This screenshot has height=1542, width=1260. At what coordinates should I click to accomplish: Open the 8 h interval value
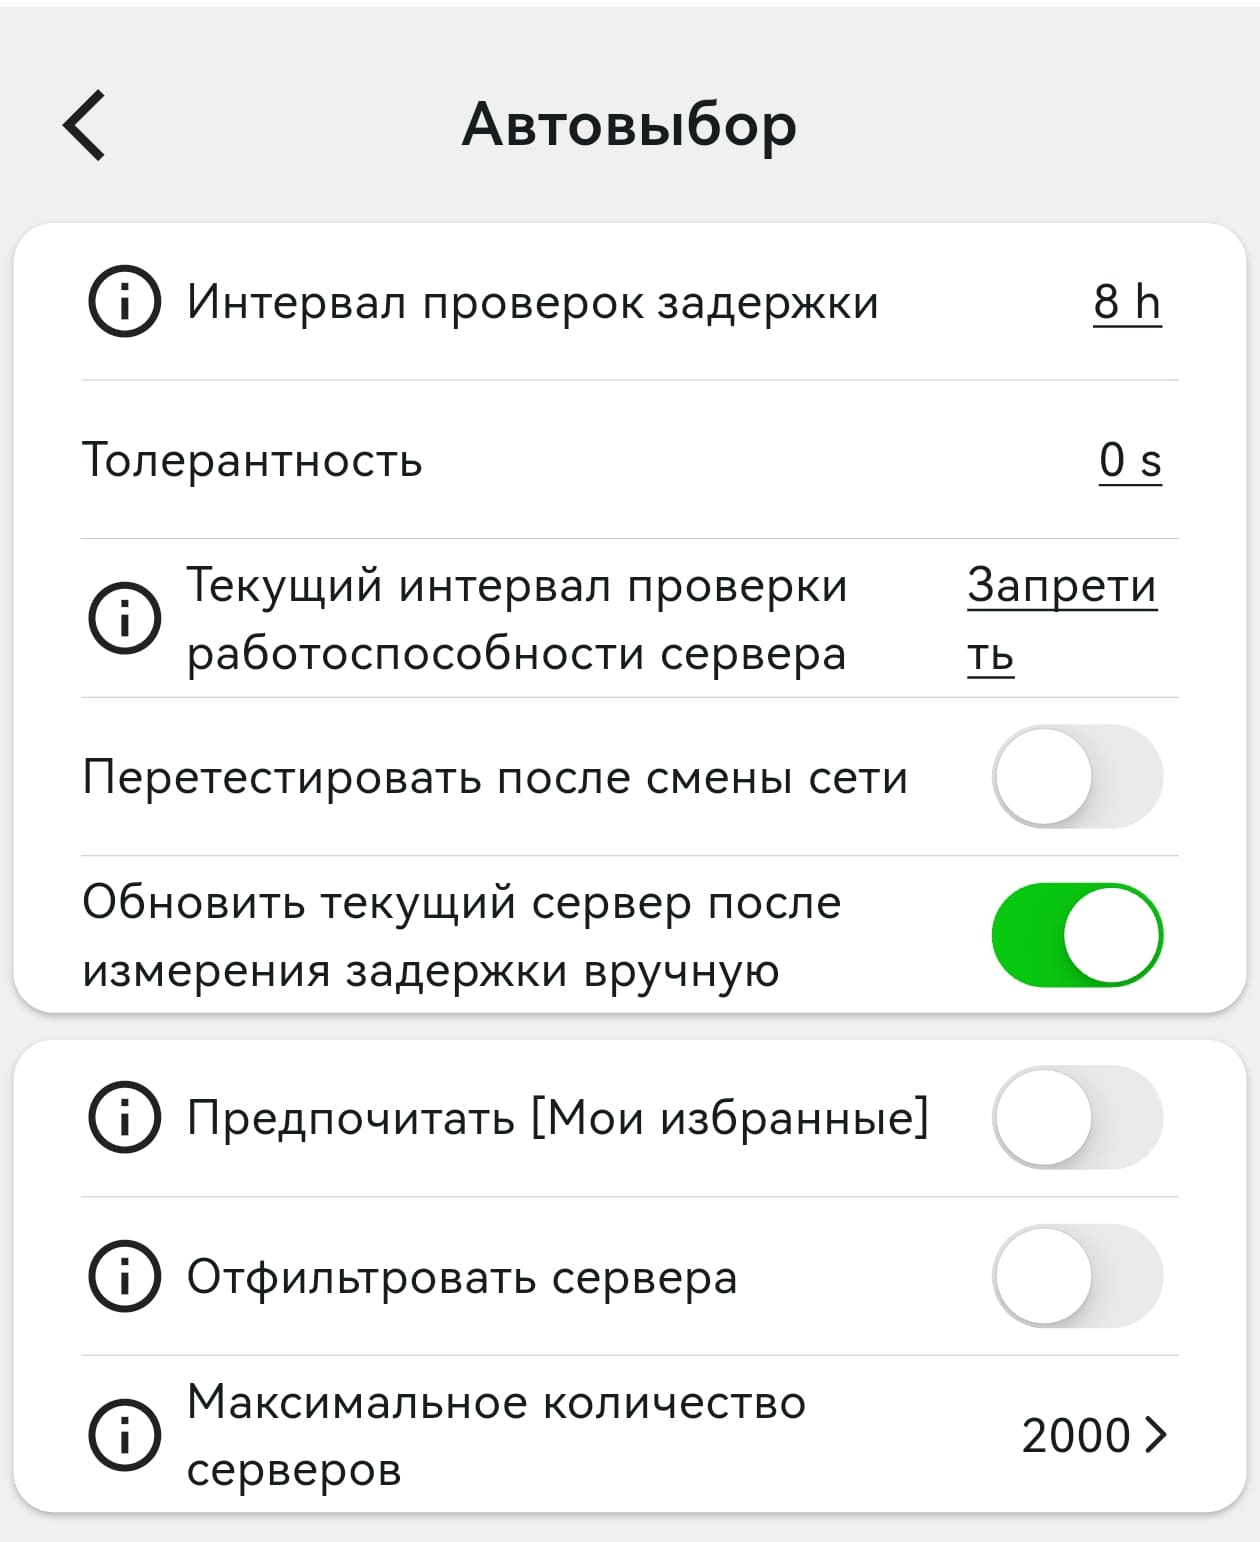(1128, 300)
